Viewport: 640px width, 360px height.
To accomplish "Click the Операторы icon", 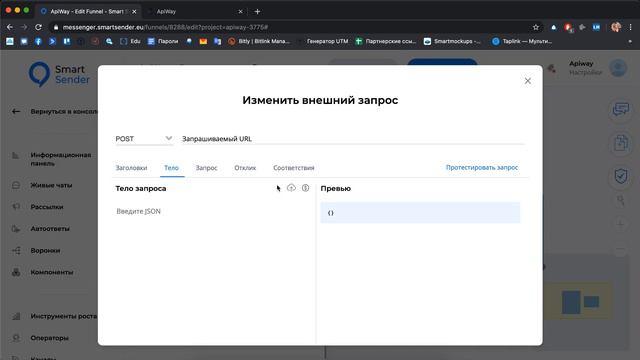I will 16,338.
